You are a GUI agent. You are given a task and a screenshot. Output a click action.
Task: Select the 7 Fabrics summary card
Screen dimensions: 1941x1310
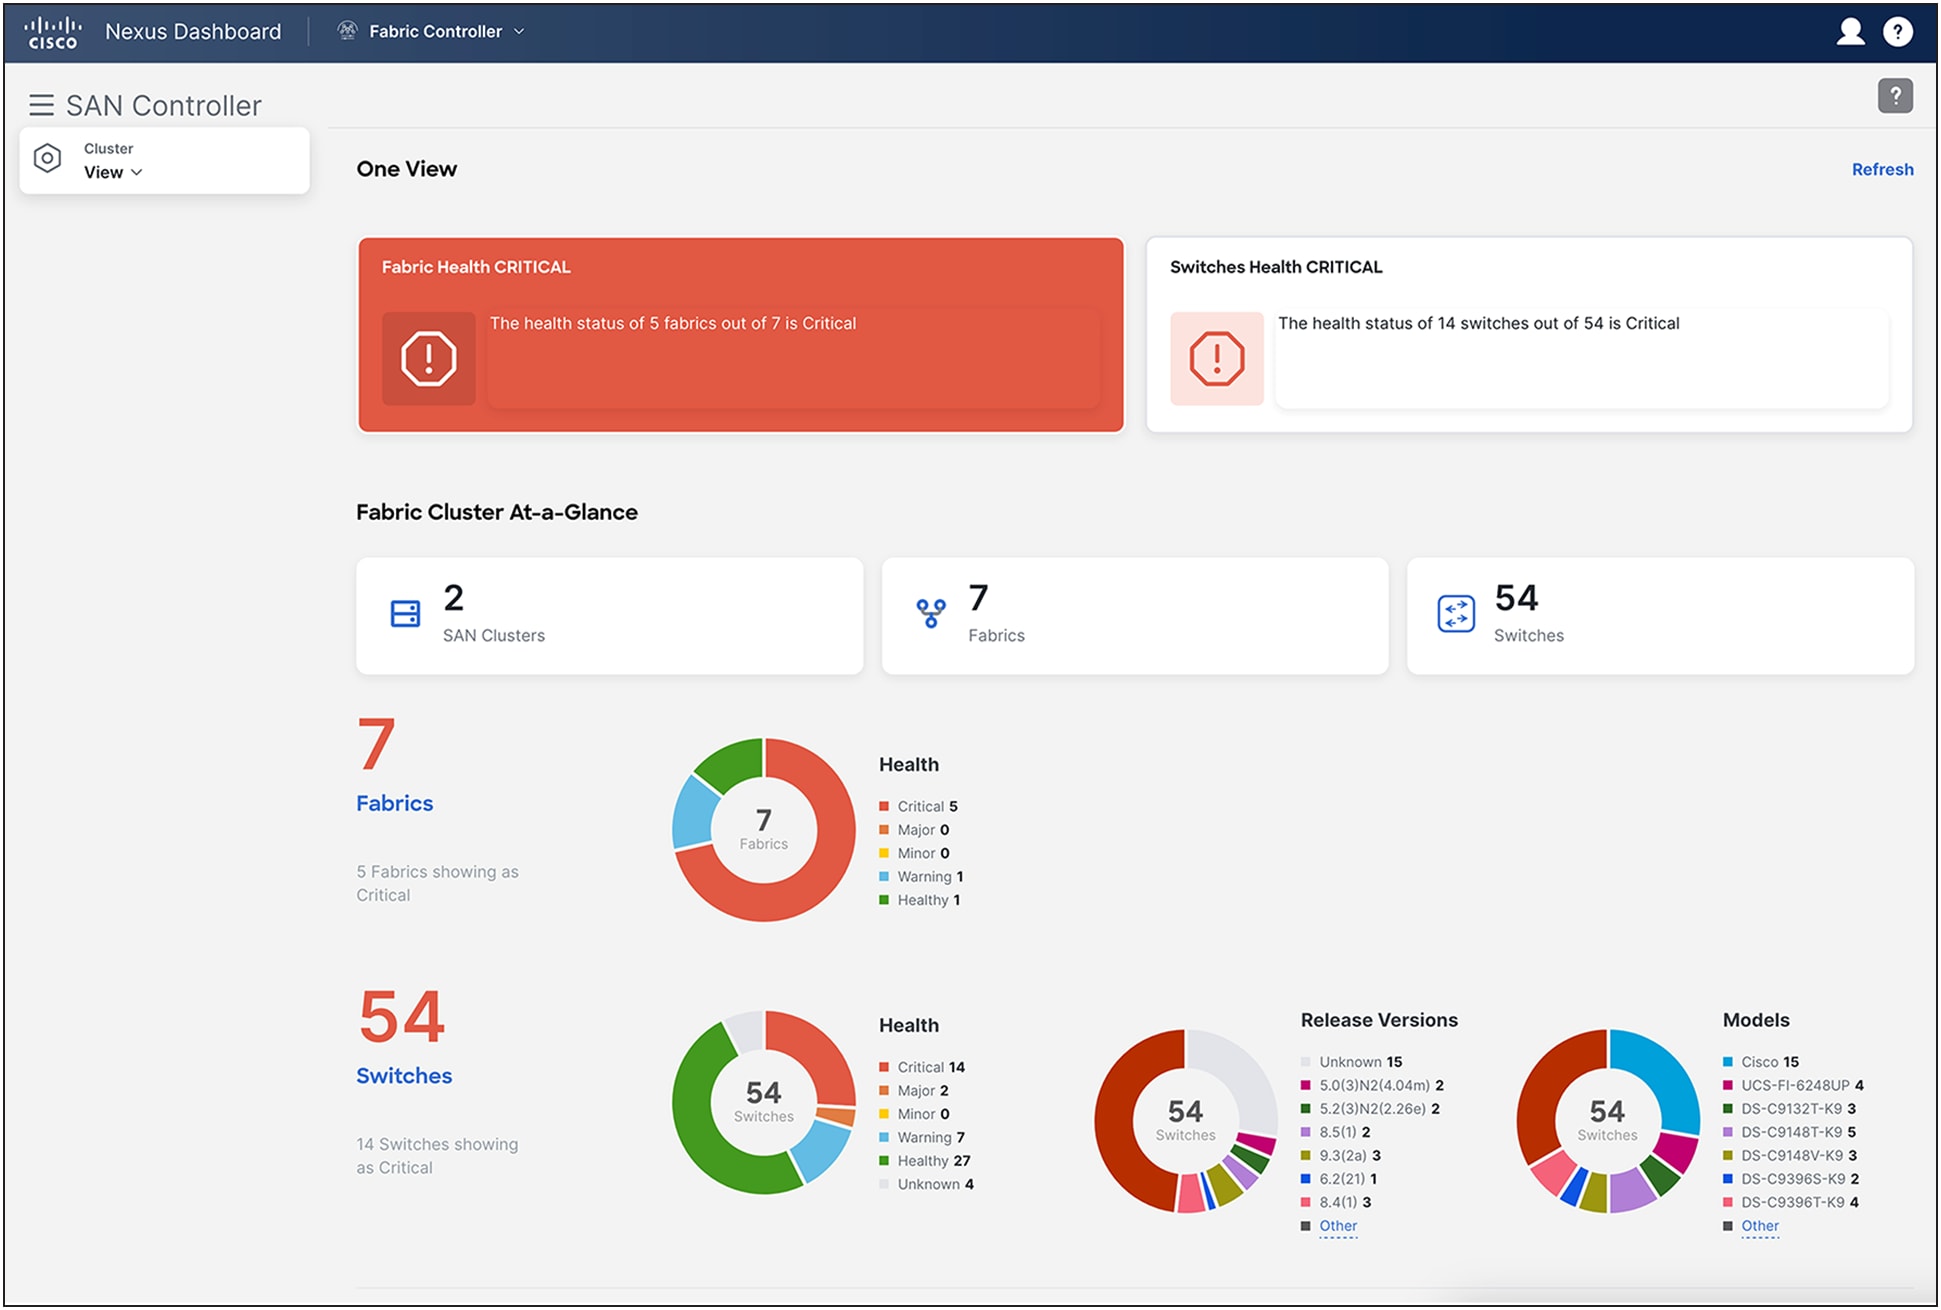coord(1135,615)
